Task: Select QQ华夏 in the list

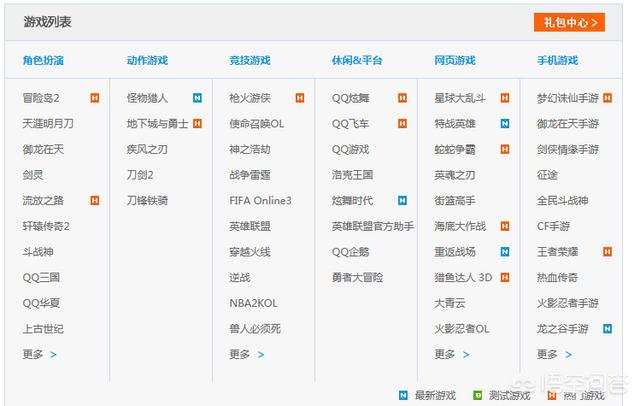Action: pyautogui.click(x=41, y=303)
